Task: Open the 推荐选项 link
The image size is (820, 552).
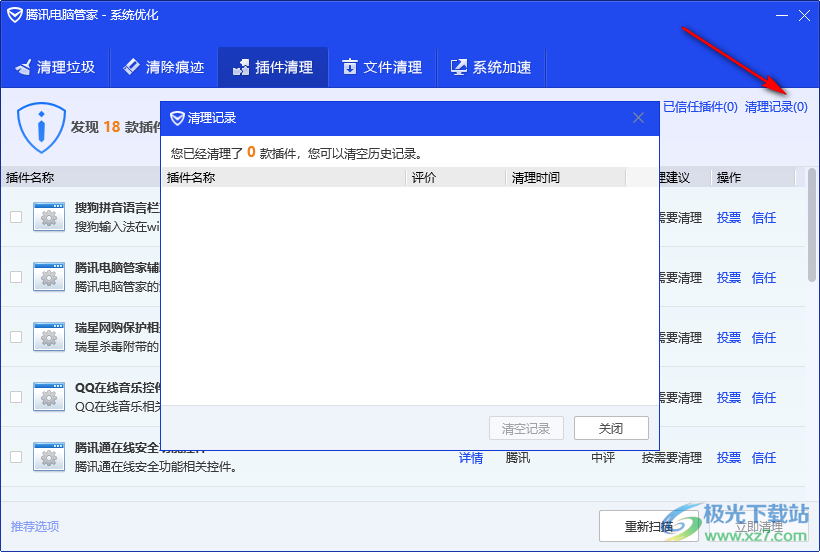Action: [x=35, y=526]
